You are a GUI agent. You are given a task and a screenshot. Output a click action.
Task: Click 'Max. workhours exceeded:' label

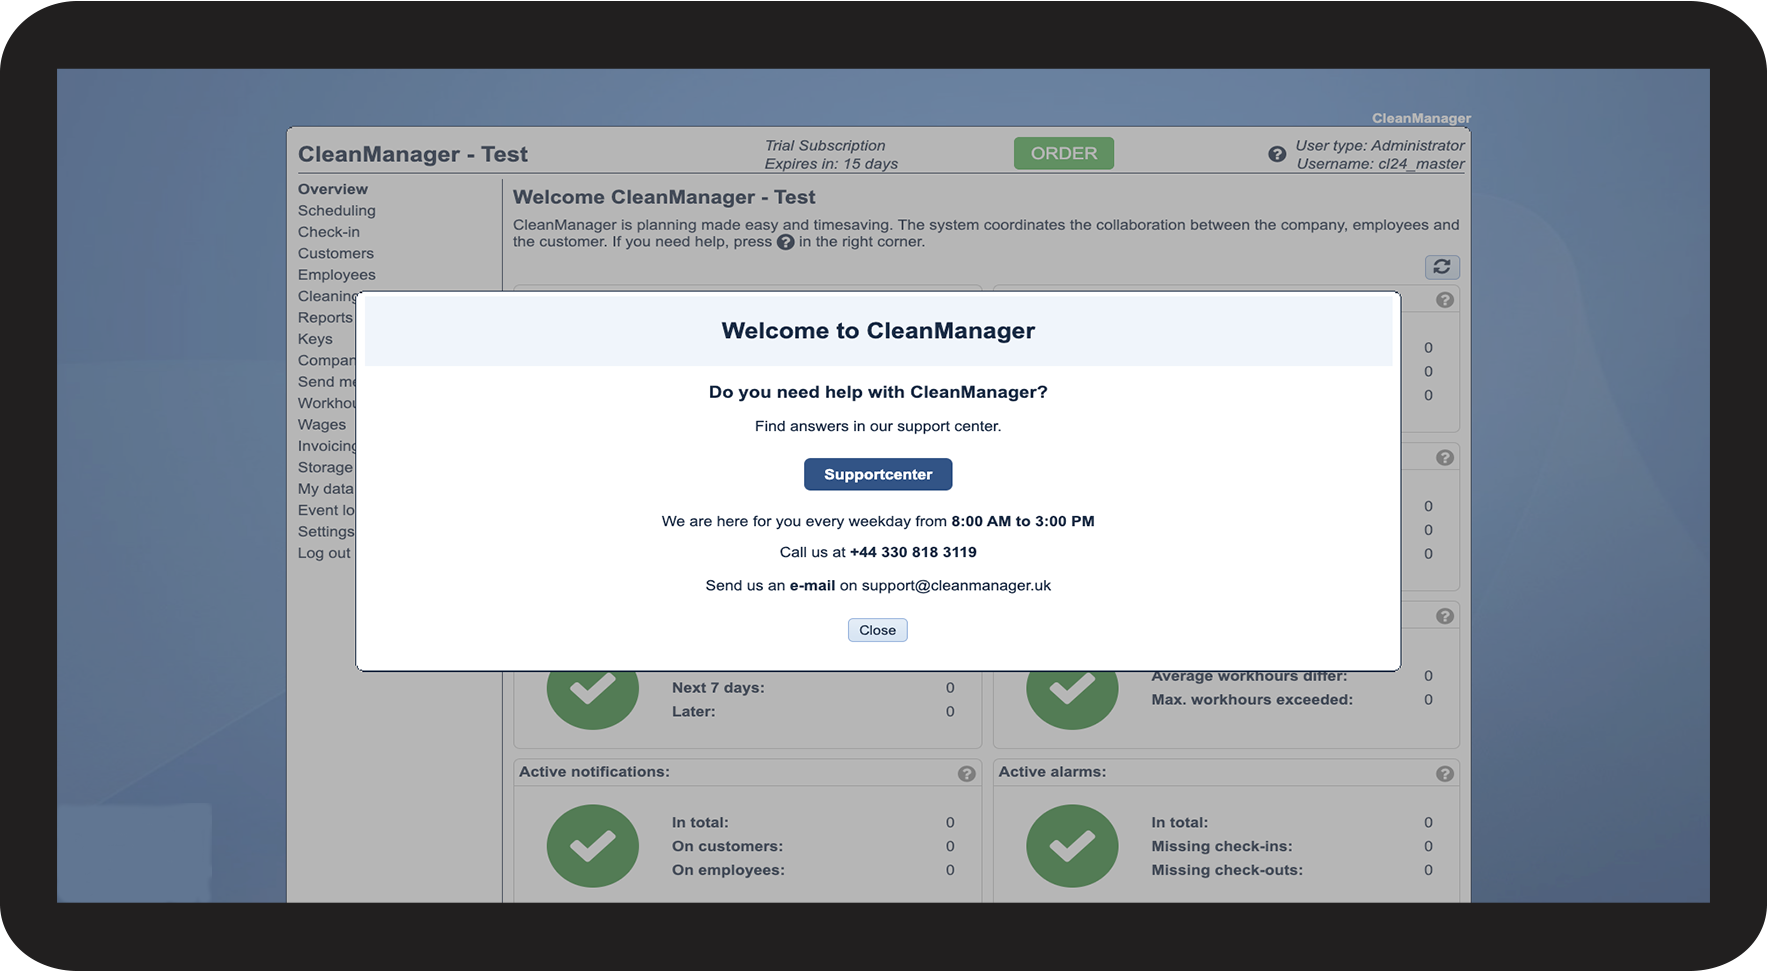coord(1252,700)
